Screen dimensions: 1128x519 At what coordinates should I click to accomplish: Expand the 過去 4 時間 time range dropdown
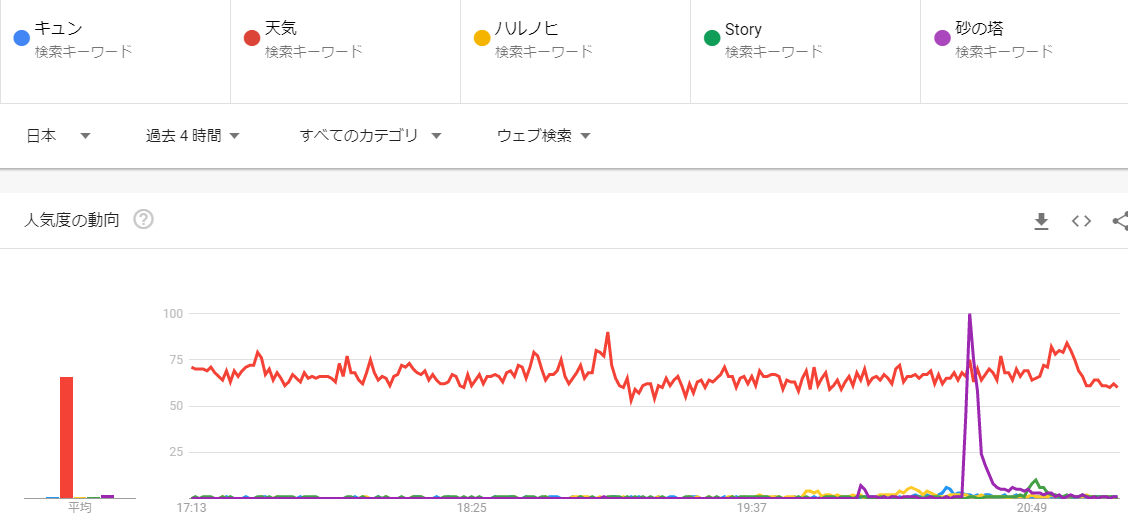192,136
